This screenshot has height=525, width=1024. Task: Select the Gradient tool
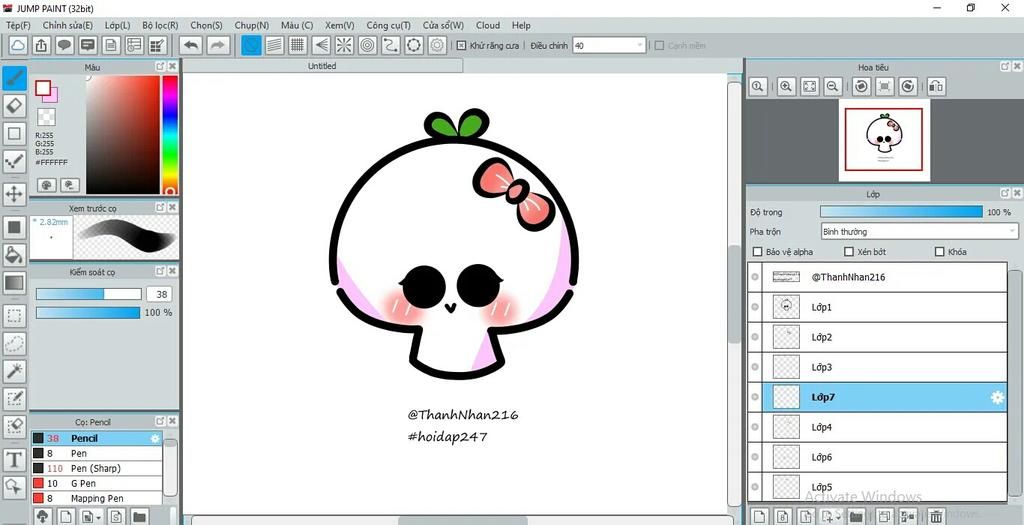(x=14, y=283)
